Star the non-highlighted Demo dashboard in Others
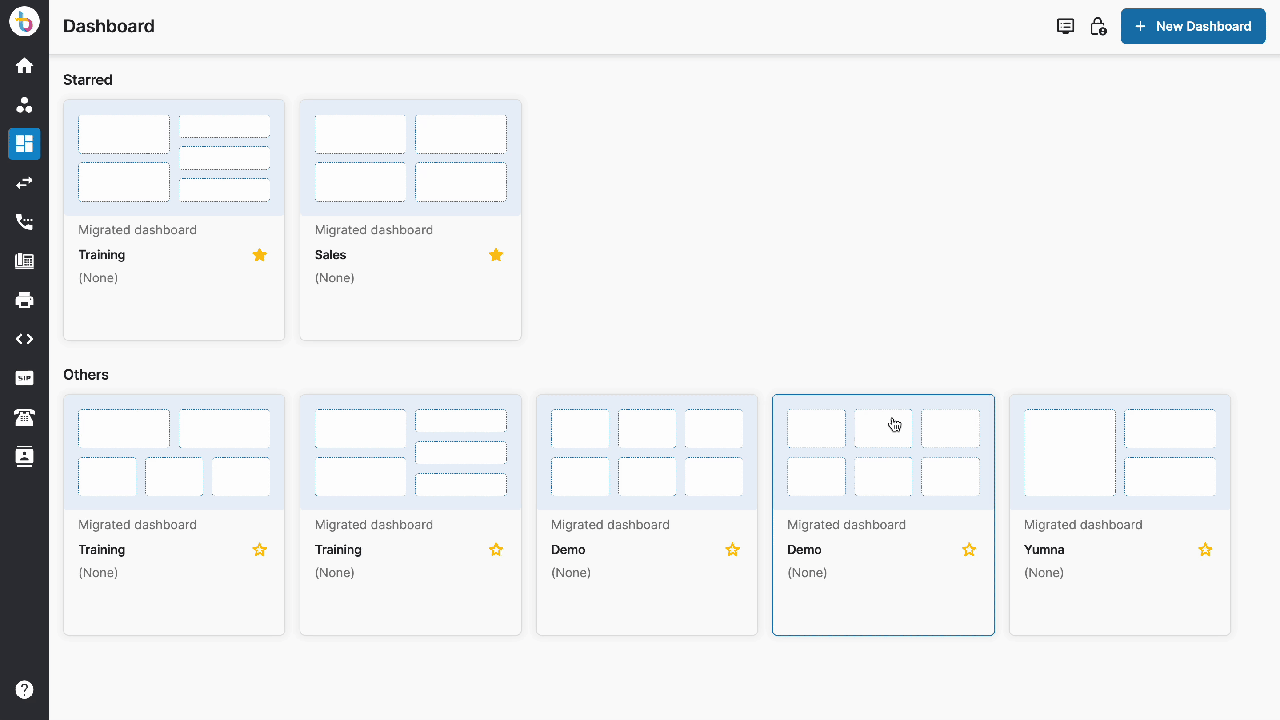Screen dimensions: 1280x720 tap(733, 550)
